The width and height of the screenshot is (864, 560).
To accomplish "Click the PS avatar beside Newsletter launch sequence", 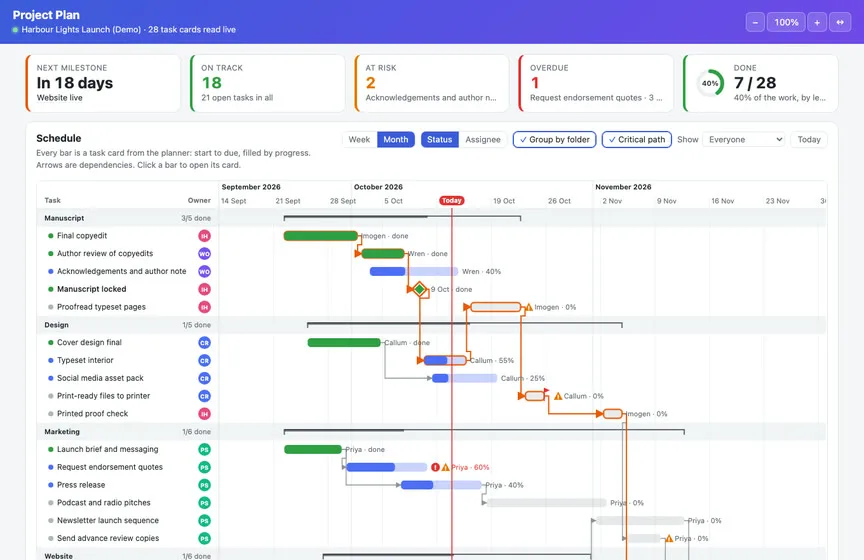I will (204, 520).
